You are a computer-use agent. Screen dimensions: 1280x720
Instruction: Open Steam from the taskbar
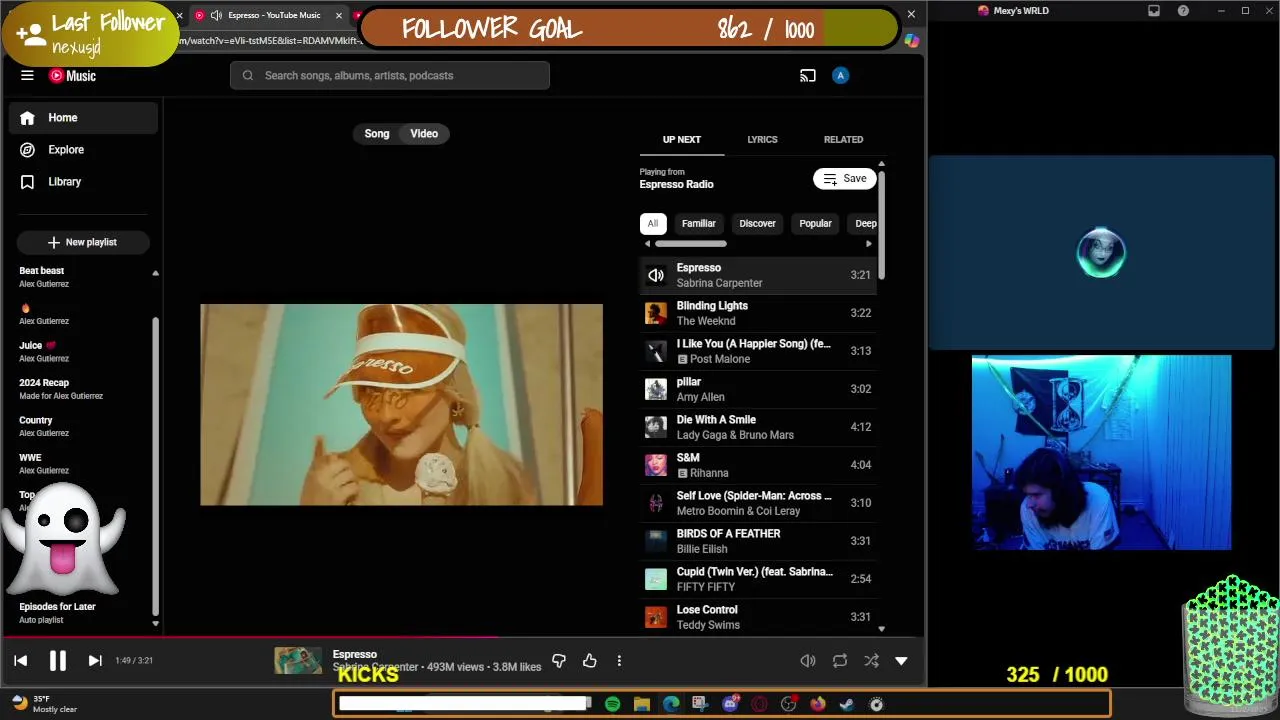click(x=847, y=704)
